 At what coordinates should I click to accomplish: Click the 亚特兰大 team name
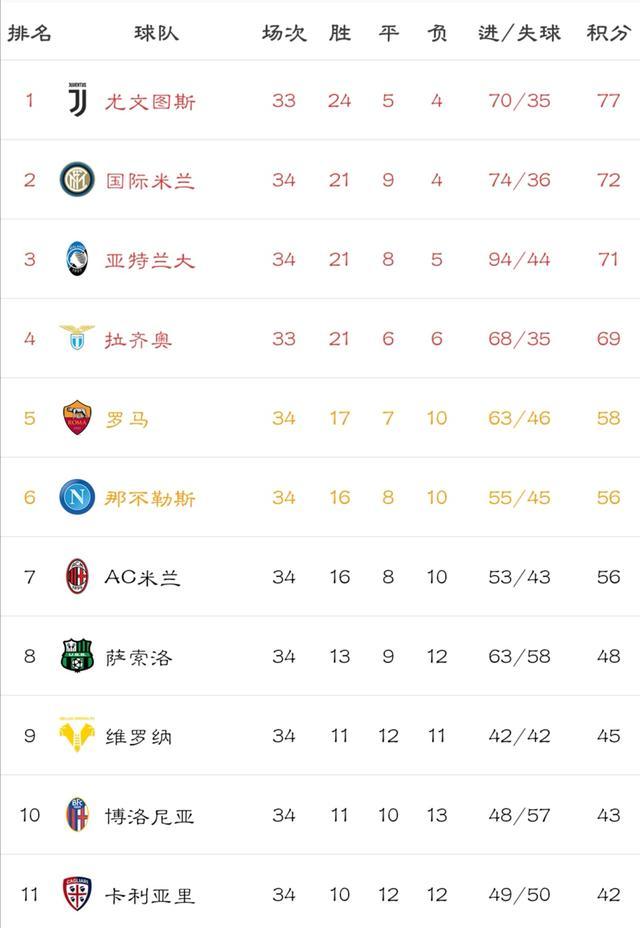click(150, 260)
